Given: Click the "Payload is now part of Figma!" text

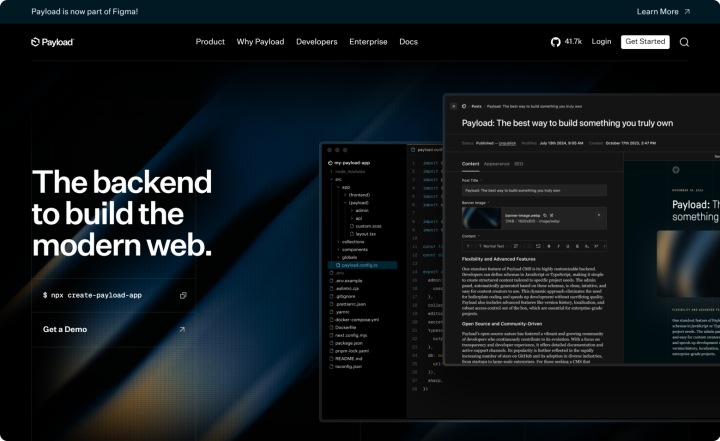Looking at the screenshot, I should [84, 12].
